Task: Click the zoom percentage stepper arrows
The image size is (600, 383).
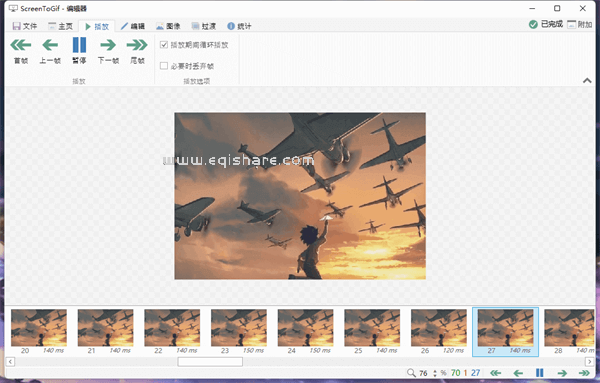Action: coord(435,373)
